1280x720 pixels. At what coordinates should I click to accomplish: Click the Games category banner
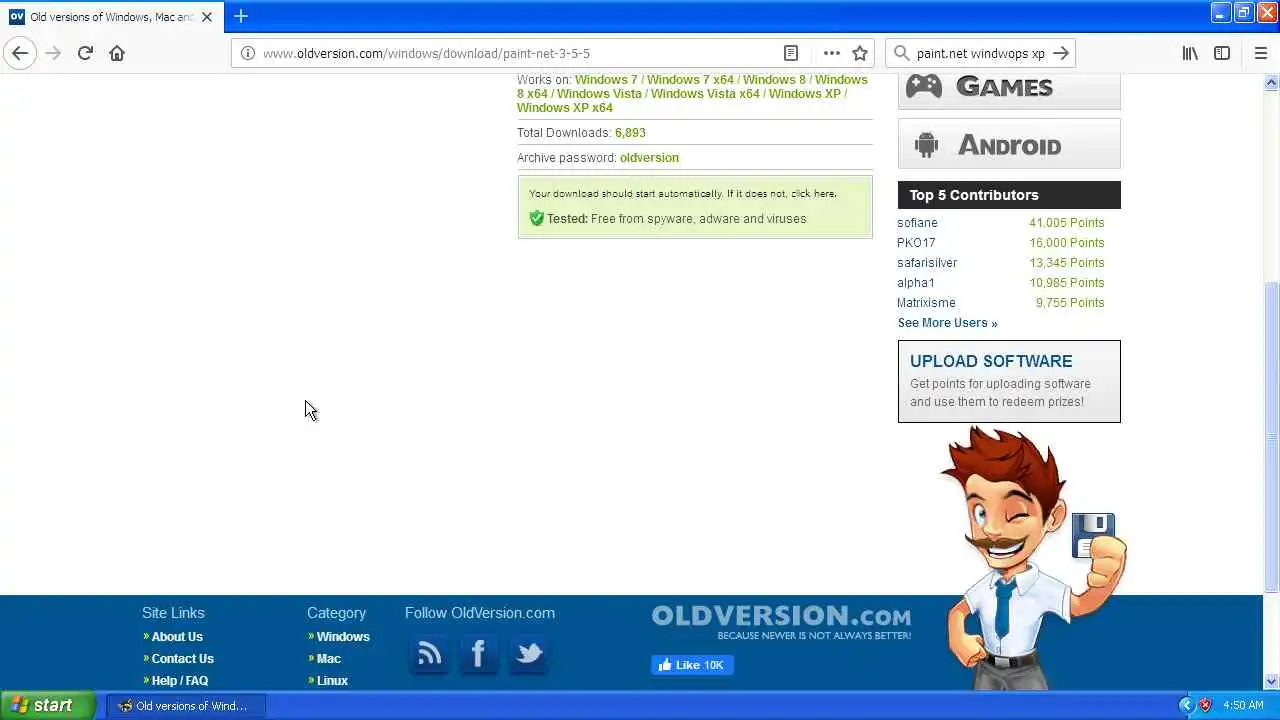(1009, 88)
